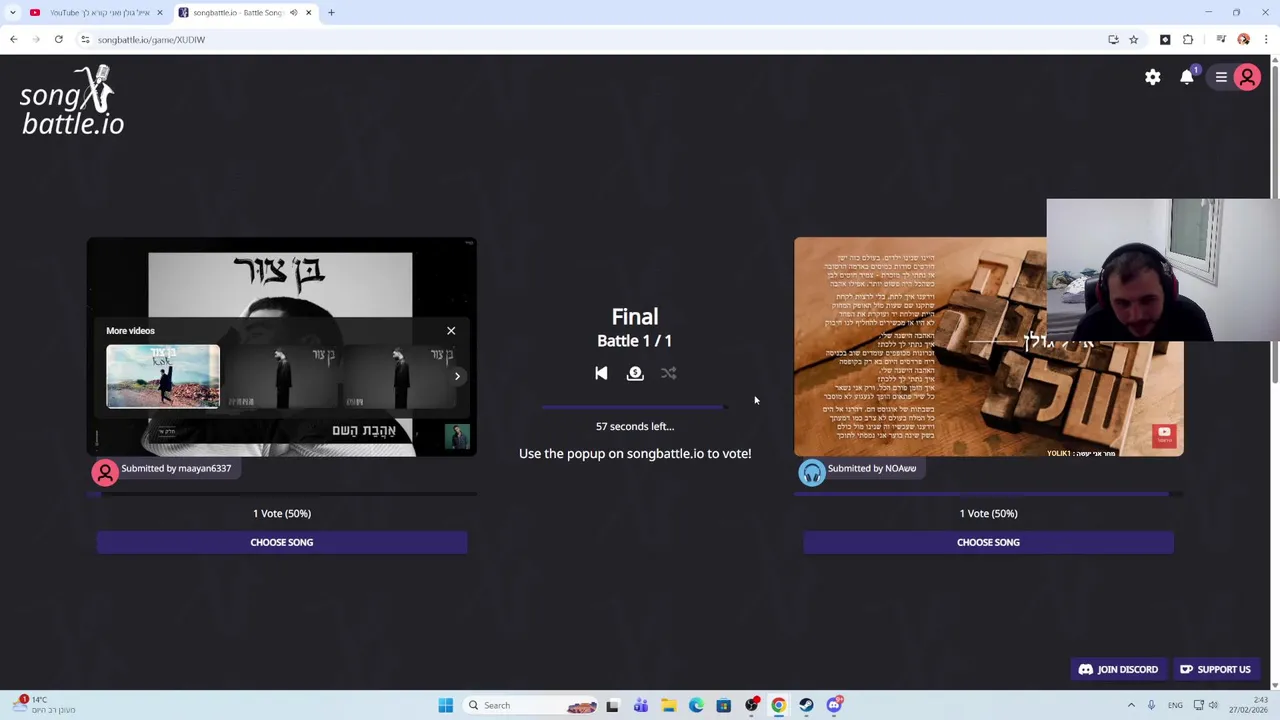Open the hamburger menu next to avatar

(1221, 77)
